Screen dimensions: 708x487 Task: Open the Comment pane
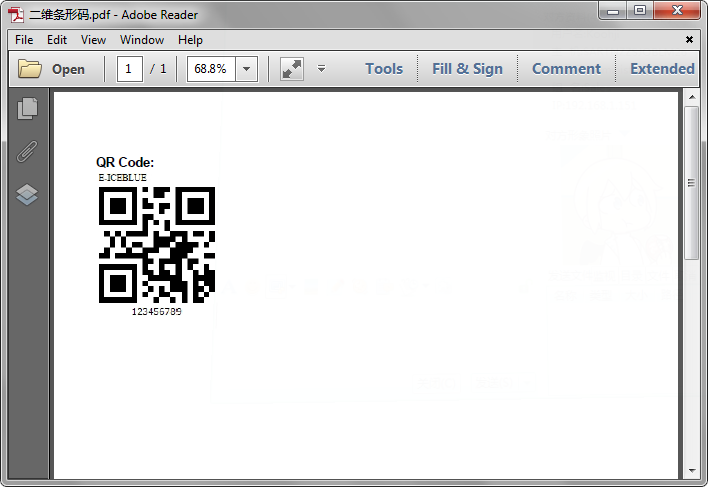coord(566,69)
